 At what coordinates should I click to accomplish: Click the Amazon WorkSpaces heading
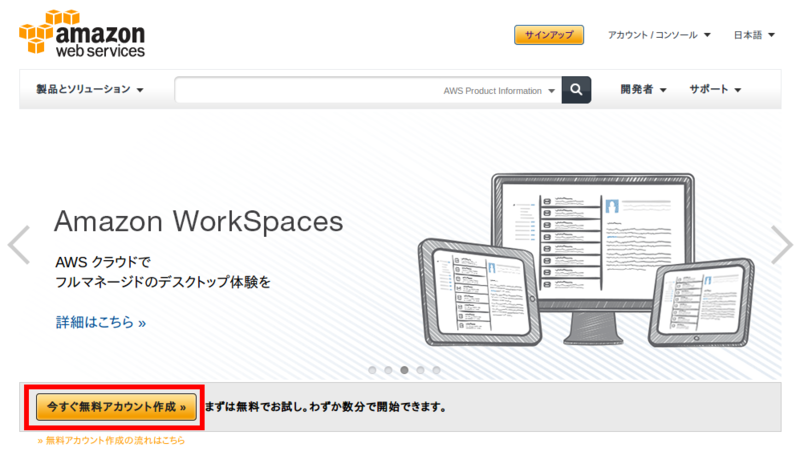pyautogui.click(x=198, y=222)
